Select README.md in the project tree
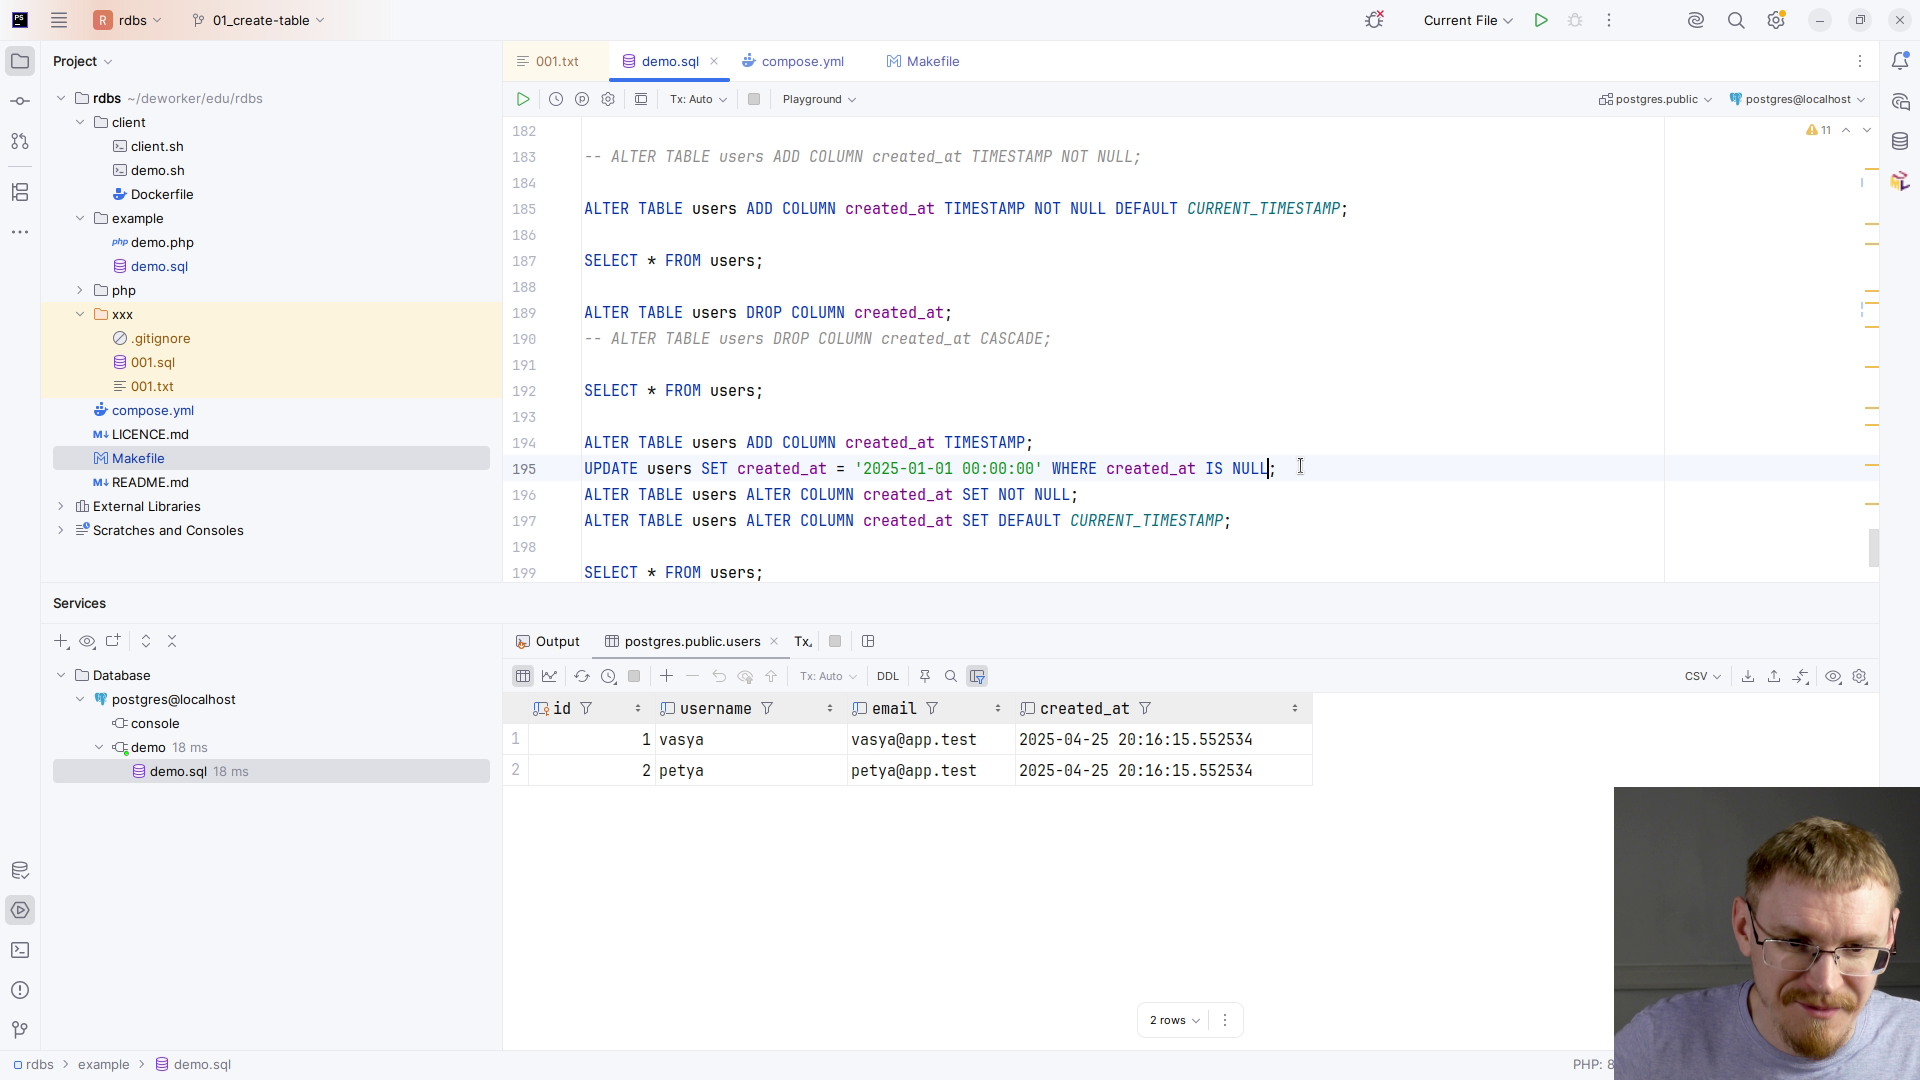1920x1080 pixels. (150, 483)
